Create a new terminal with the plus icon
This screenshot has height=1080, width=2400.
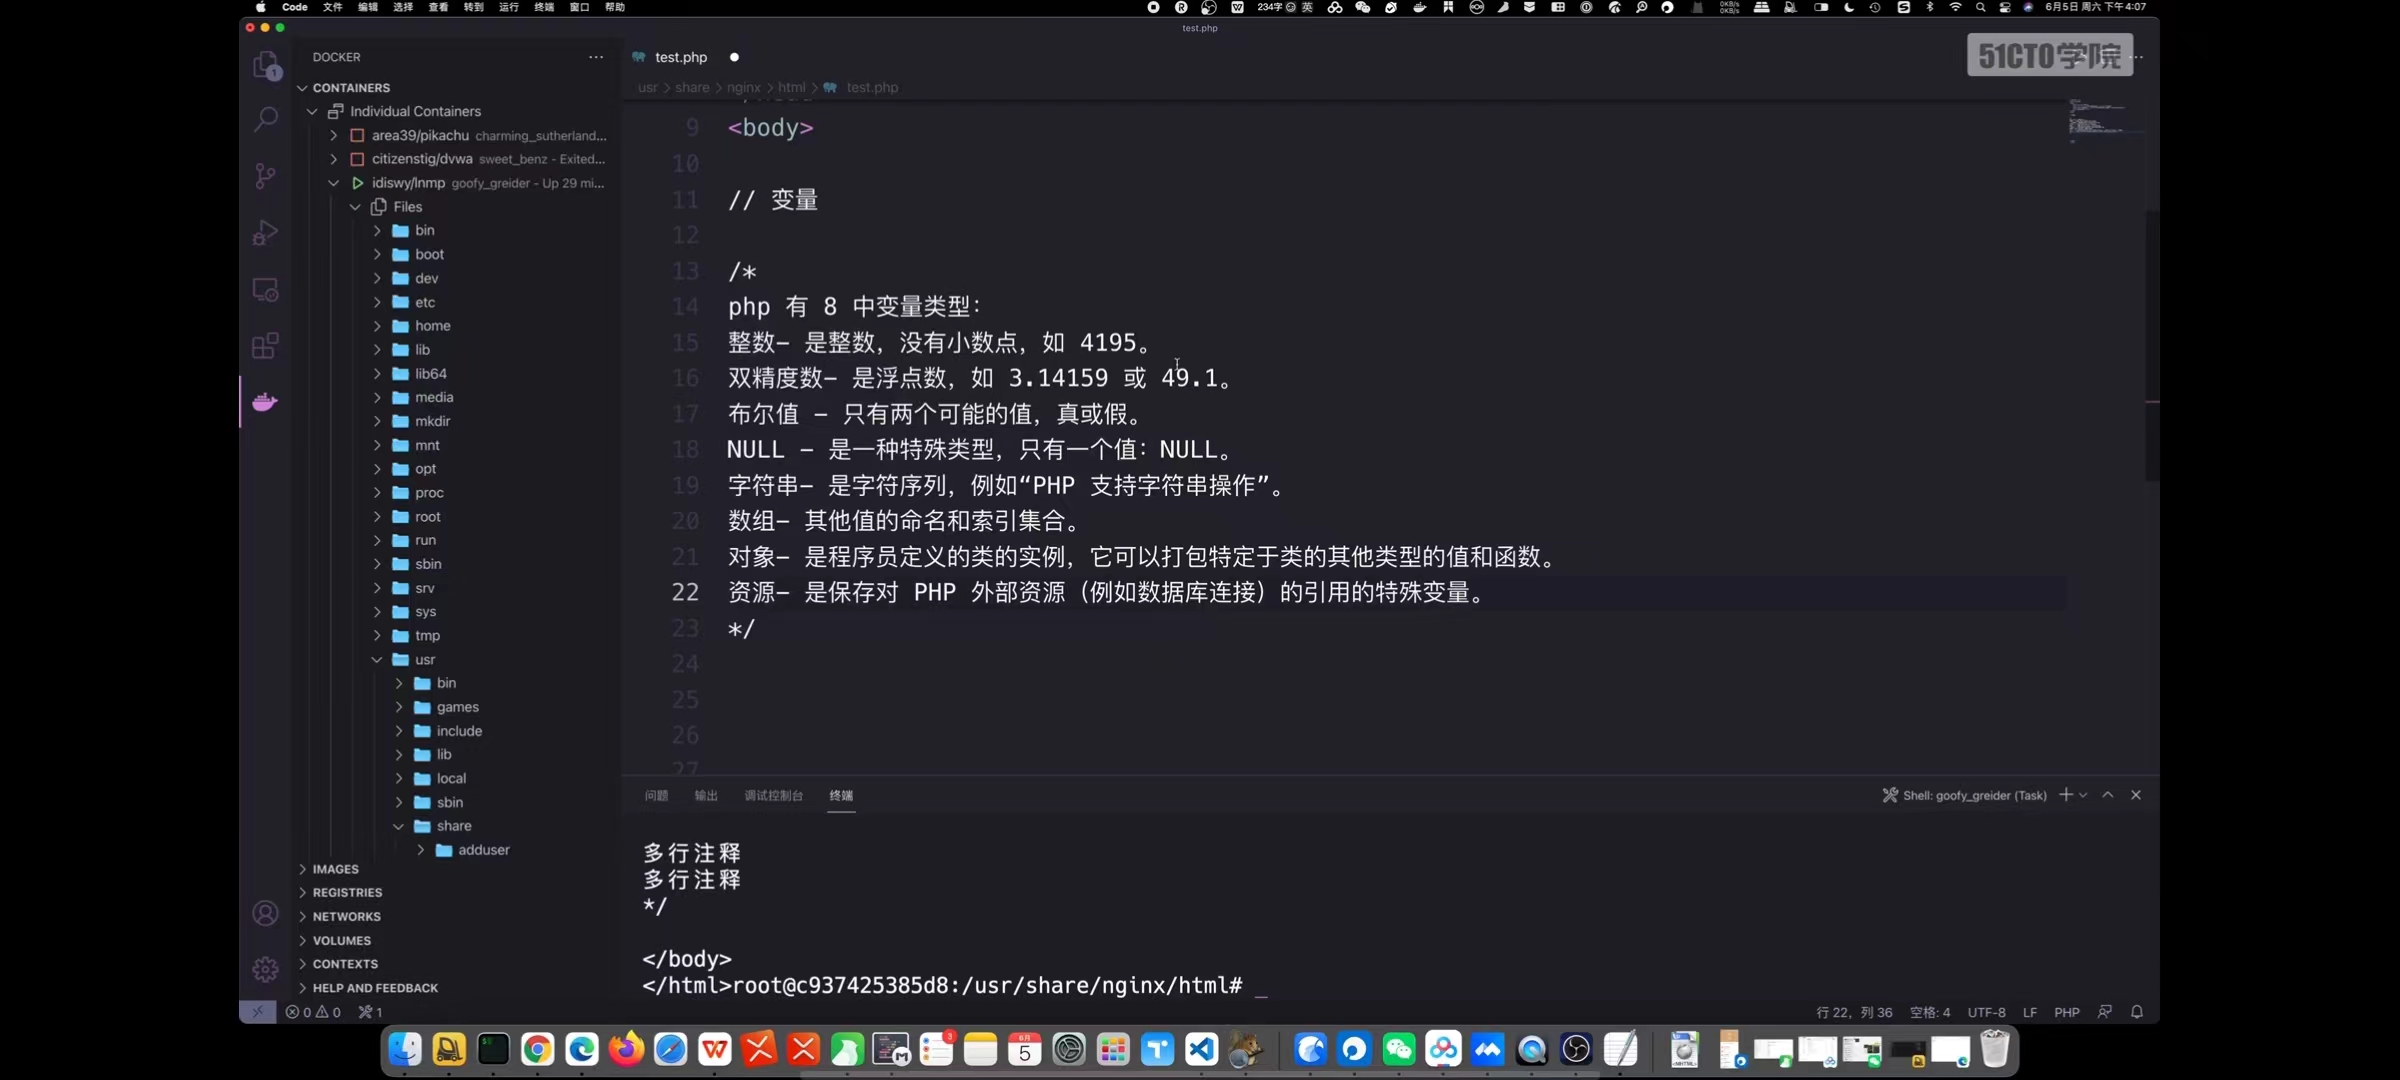[x=2066, y=794]
